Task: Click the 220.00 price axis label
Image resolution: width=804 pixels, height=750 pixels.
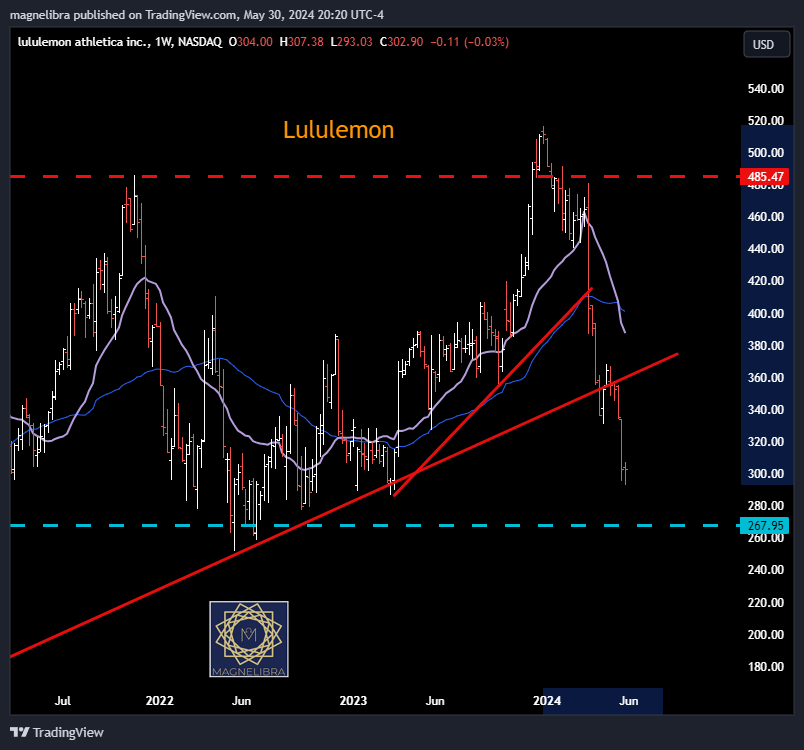Action: pos(766,603)
